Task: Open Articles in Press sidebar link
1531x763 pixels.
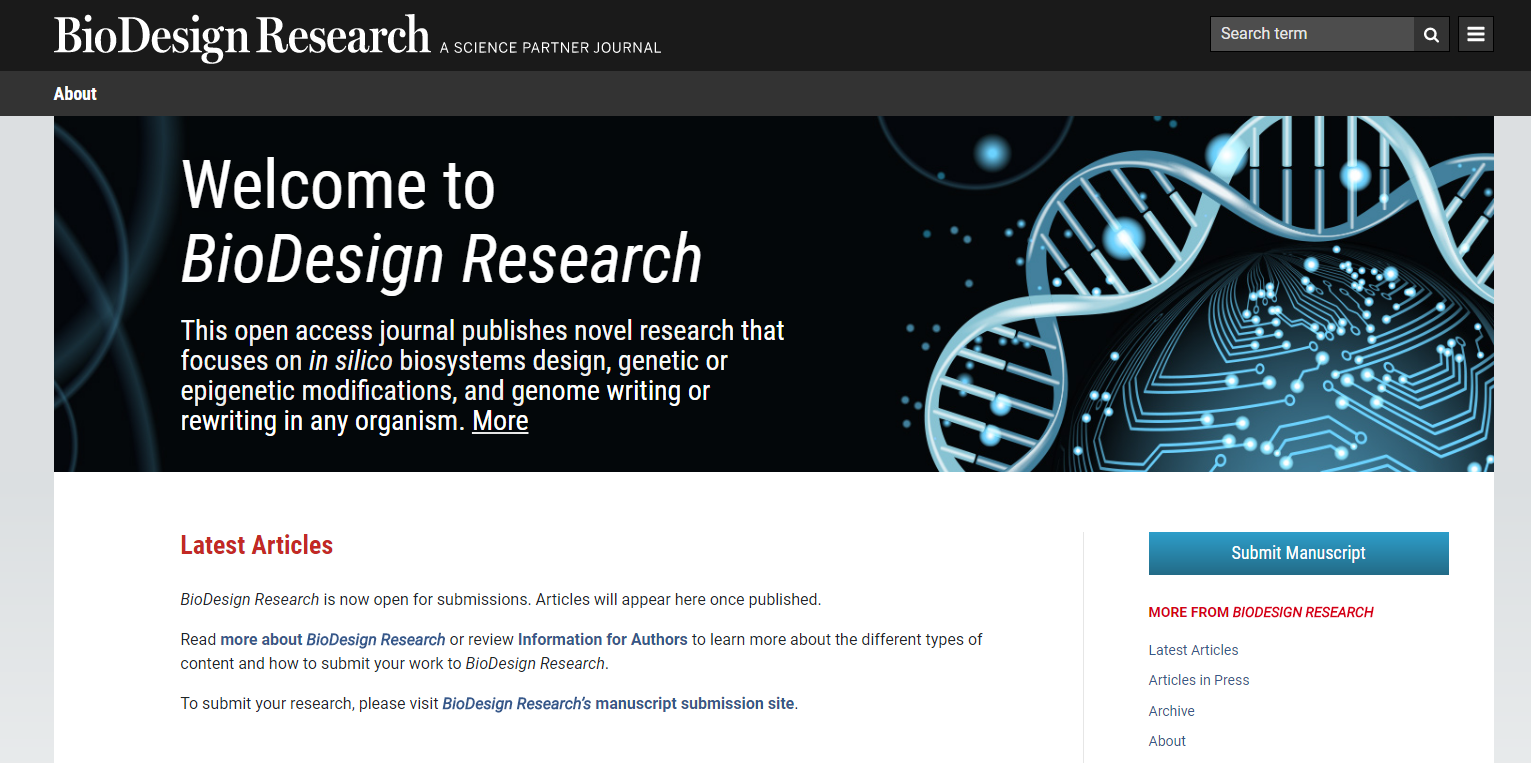Action: (1199, 680)
